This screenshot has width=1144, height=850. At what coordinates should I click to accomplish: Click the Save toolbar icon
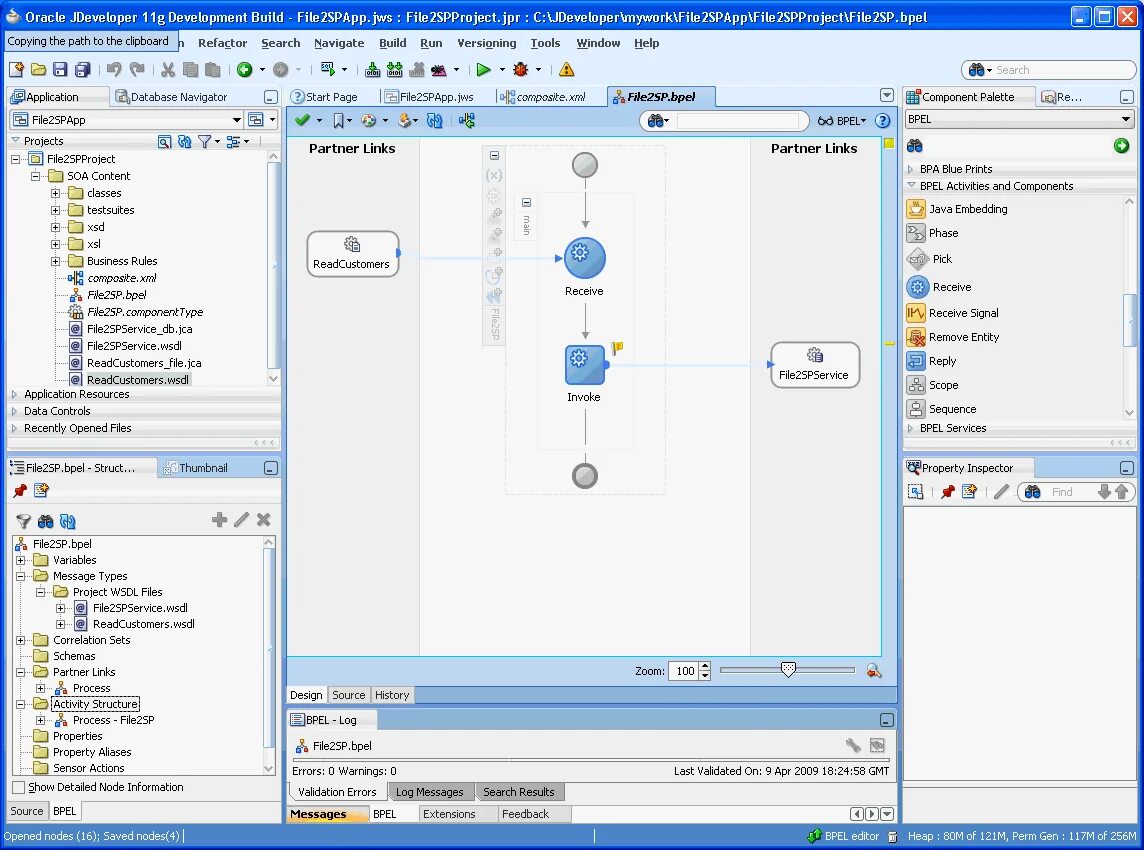click(61, 69)
